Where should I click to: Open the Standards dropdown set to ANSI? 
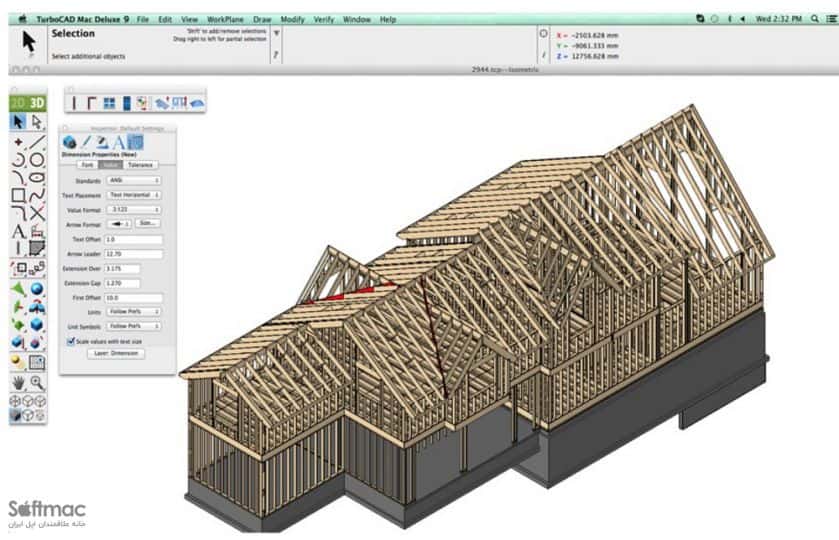(134, 180)
